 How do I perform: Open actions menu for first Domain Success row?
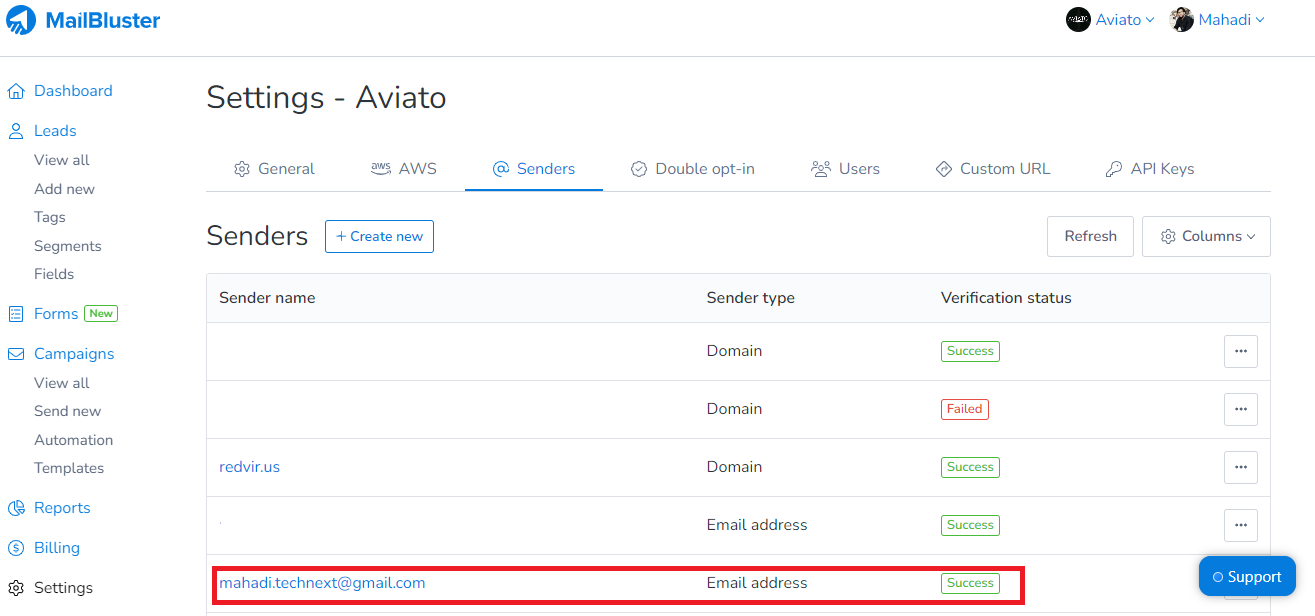coord(1241,351)
